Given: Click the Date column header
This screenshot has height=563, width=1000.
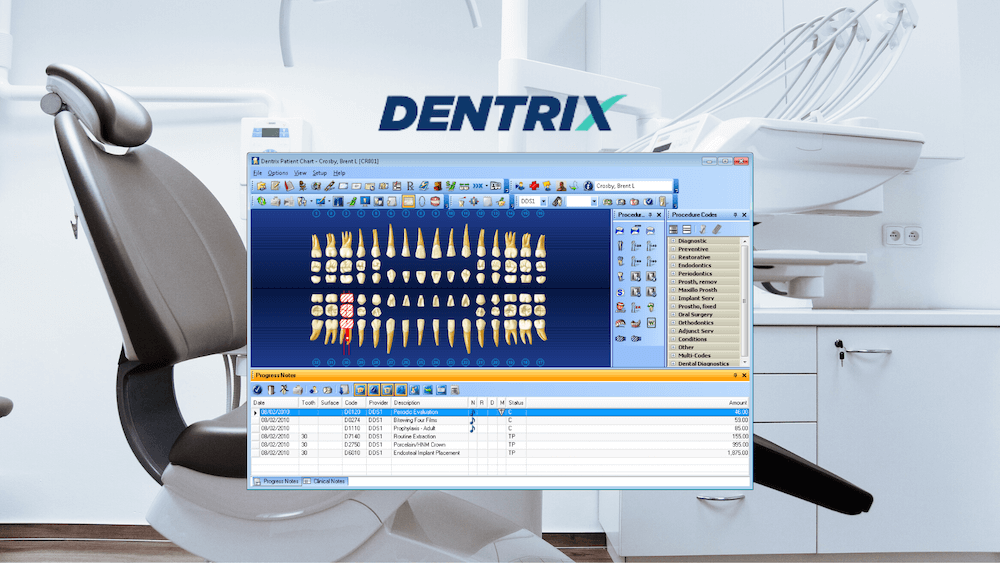Looking at the screenshot, I should click(x=275, y=403).
